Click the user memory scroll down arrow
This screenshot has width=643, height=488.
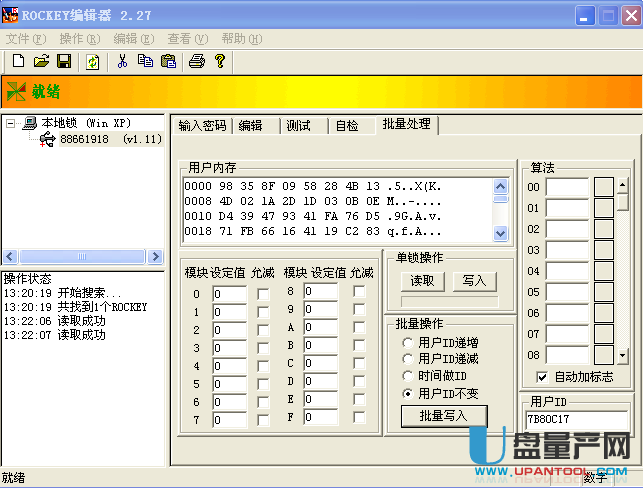[500, 234]
